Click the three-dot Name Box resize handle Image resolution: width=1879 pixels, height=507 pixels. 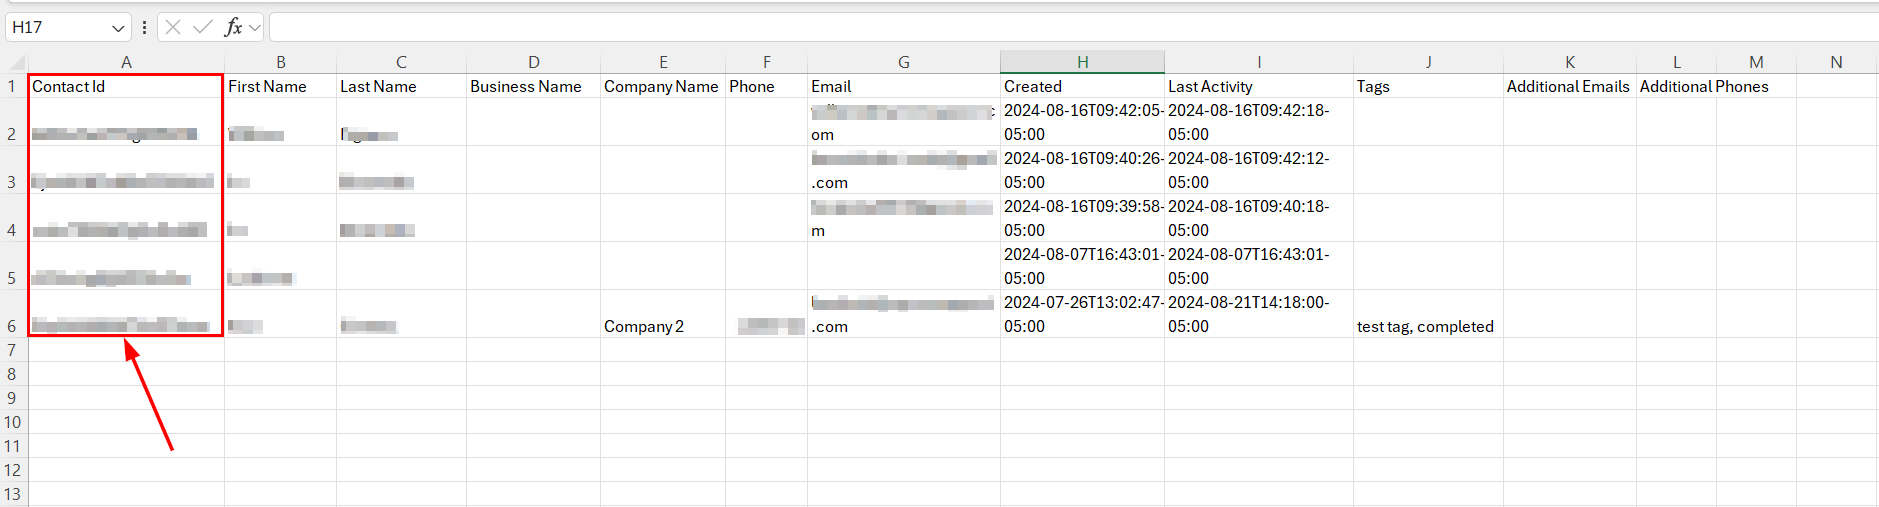click(x=145, y=27)
